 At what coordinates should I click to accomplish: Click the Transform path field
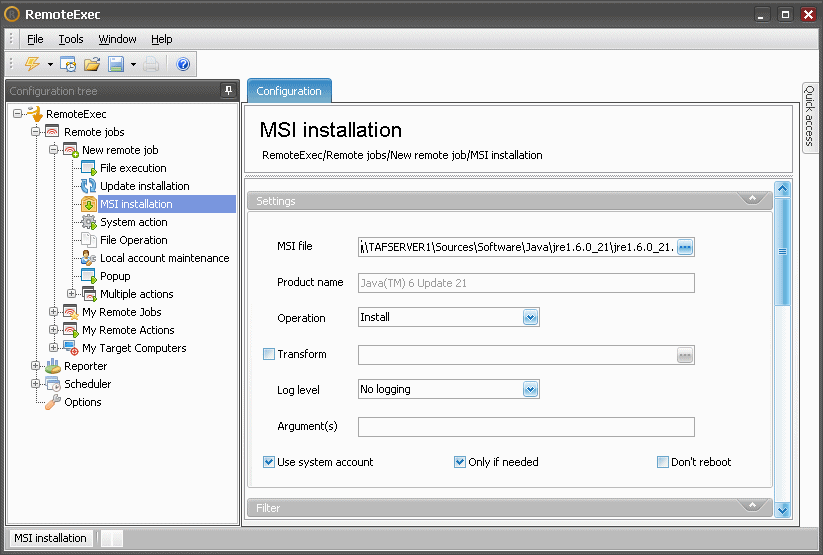(x=518, y=355)
